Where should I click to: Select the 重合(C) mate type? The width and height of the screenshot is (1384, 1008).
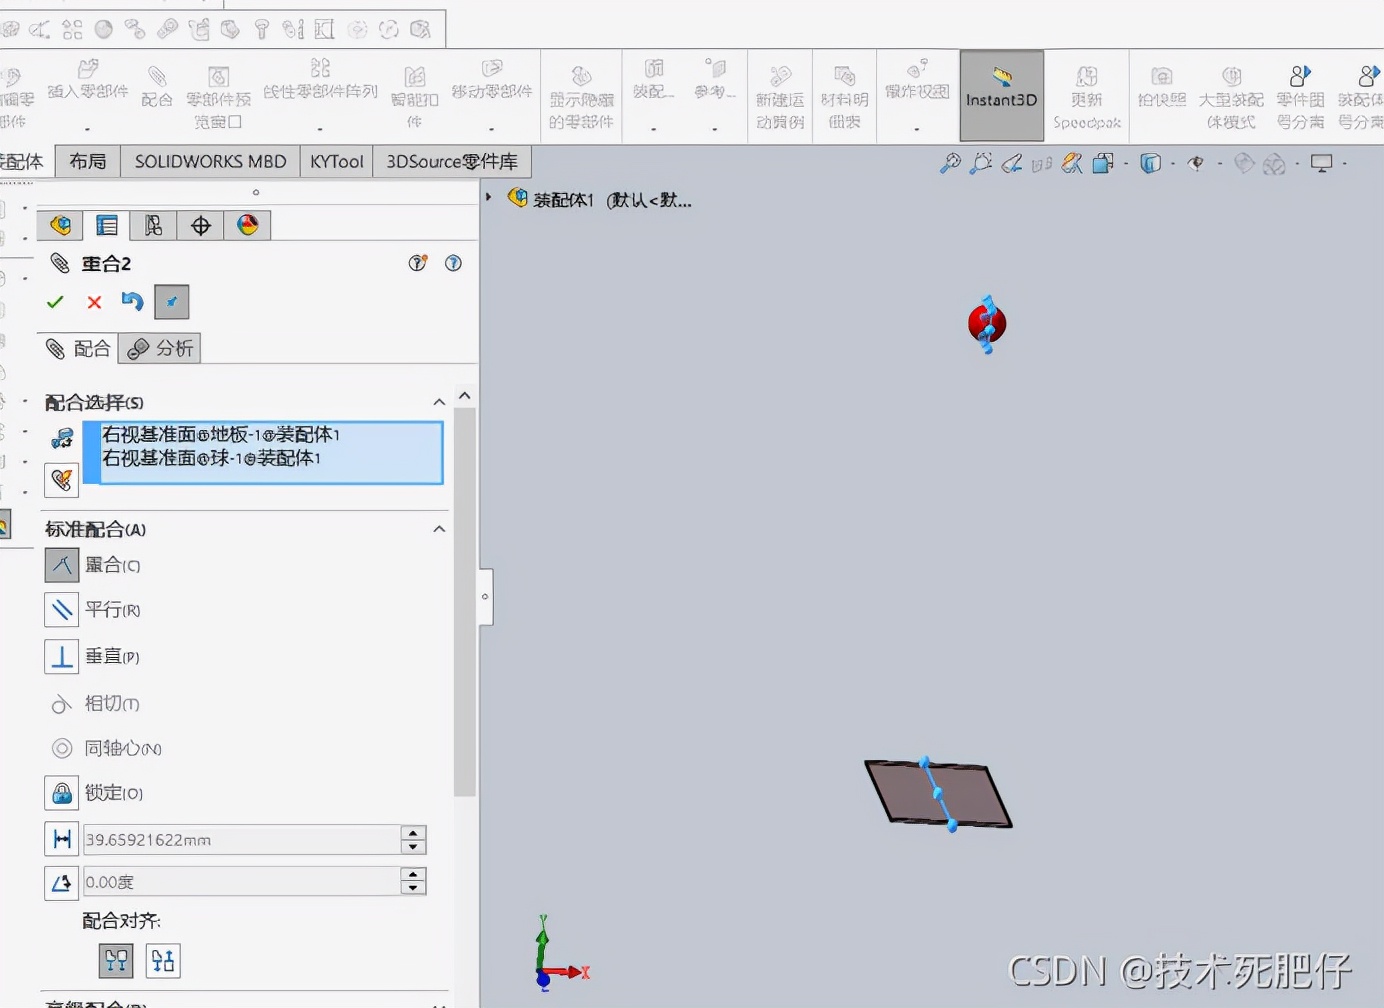[61, 565]
